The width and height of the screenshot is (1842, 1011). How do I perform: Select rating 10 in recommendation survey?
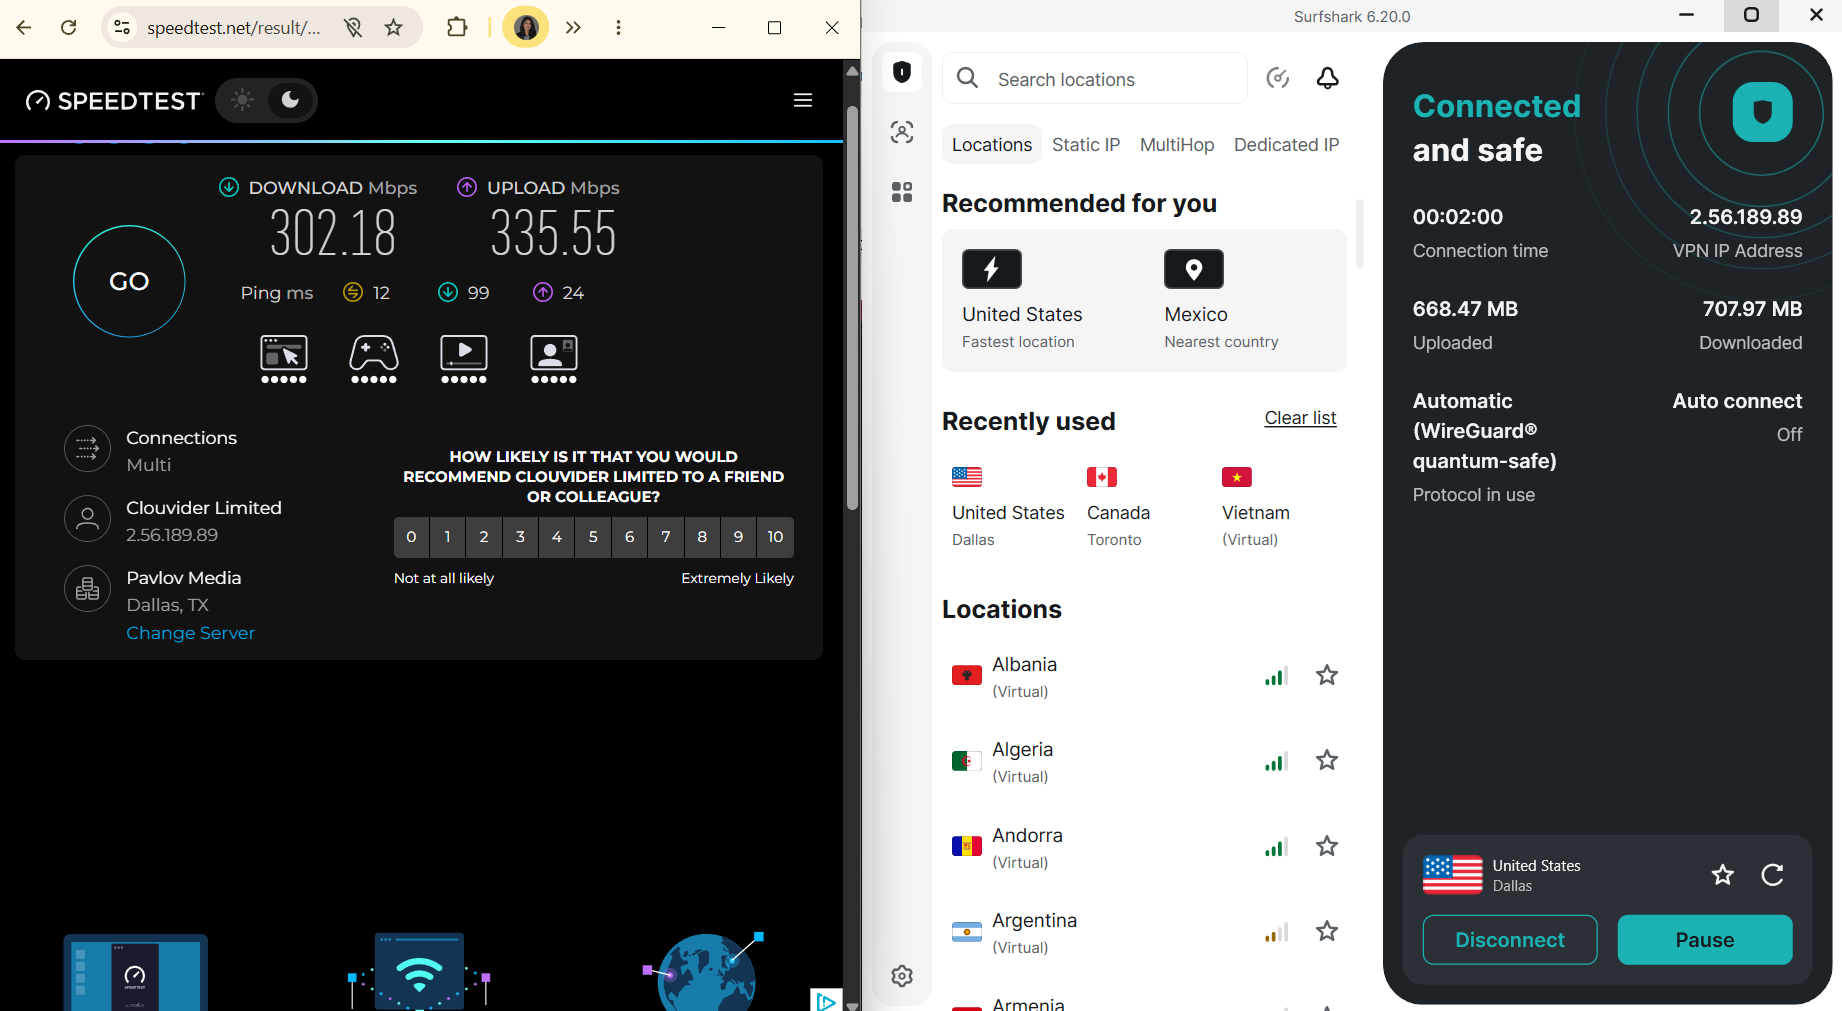[x=775, y=537]
